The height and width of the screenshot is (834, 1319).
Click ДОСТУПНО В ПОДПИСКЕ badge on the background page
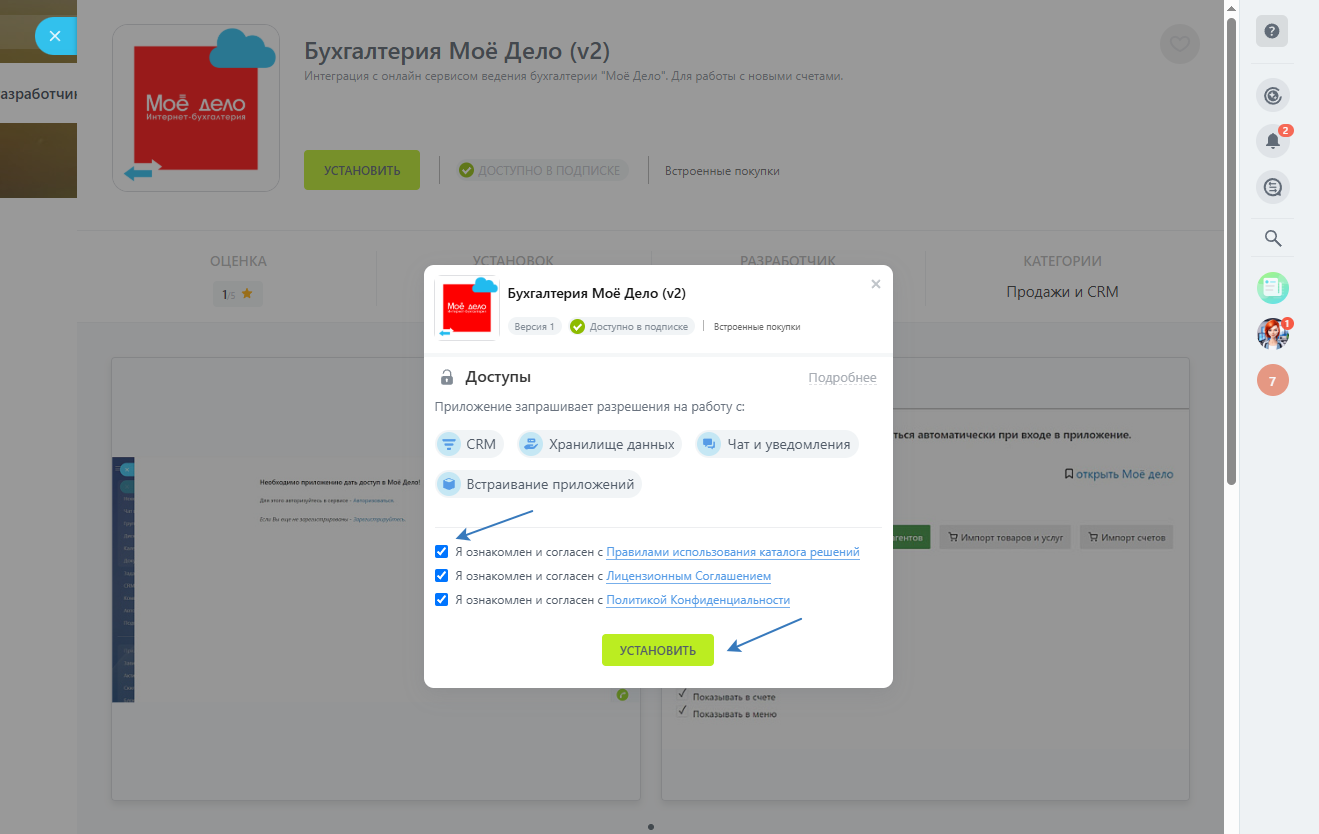point(543,170)
